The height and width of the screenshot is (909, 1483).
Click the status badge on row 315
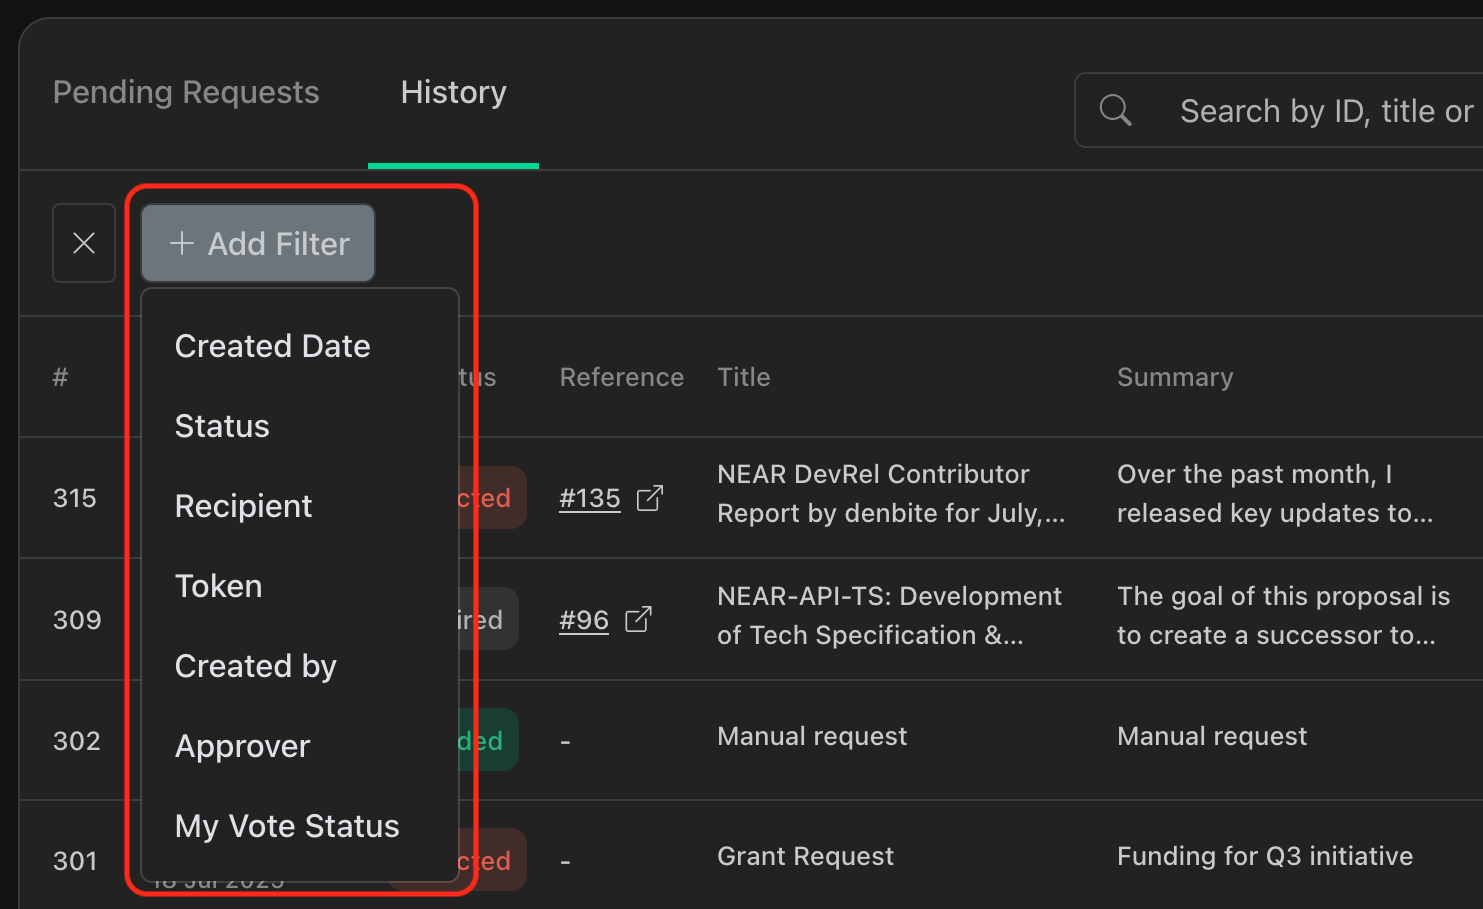[x=490, y=498]
